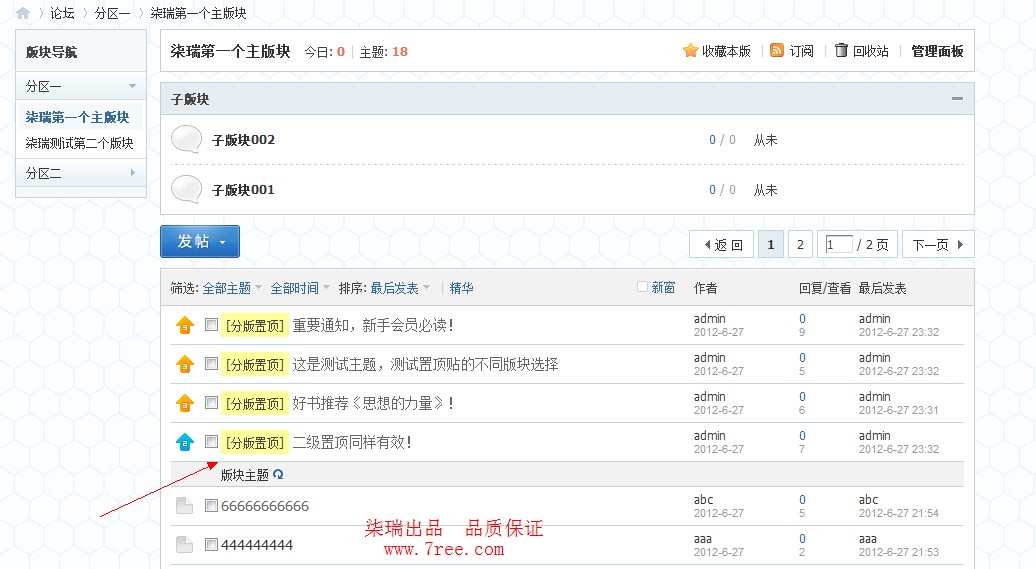Open the 全部时间 time filter dropdown
The width and height of the screenshot is (1036, 569).
(300, 288)
